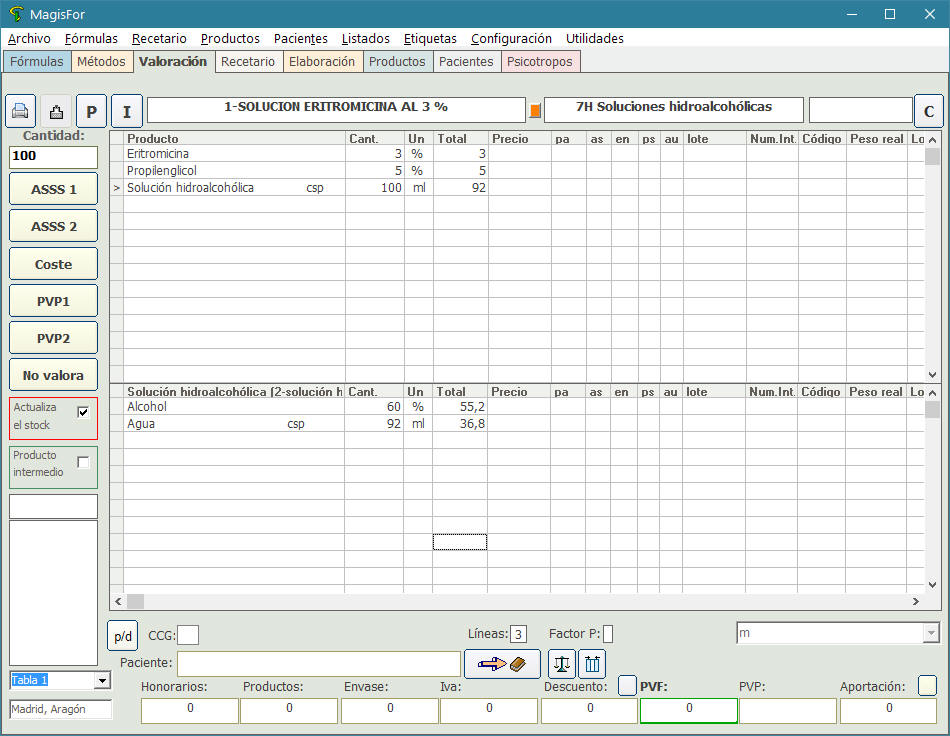This screenshot has width=950, height=736.
Task: Minimize the MagisFor window
Action: pos(852,14)
